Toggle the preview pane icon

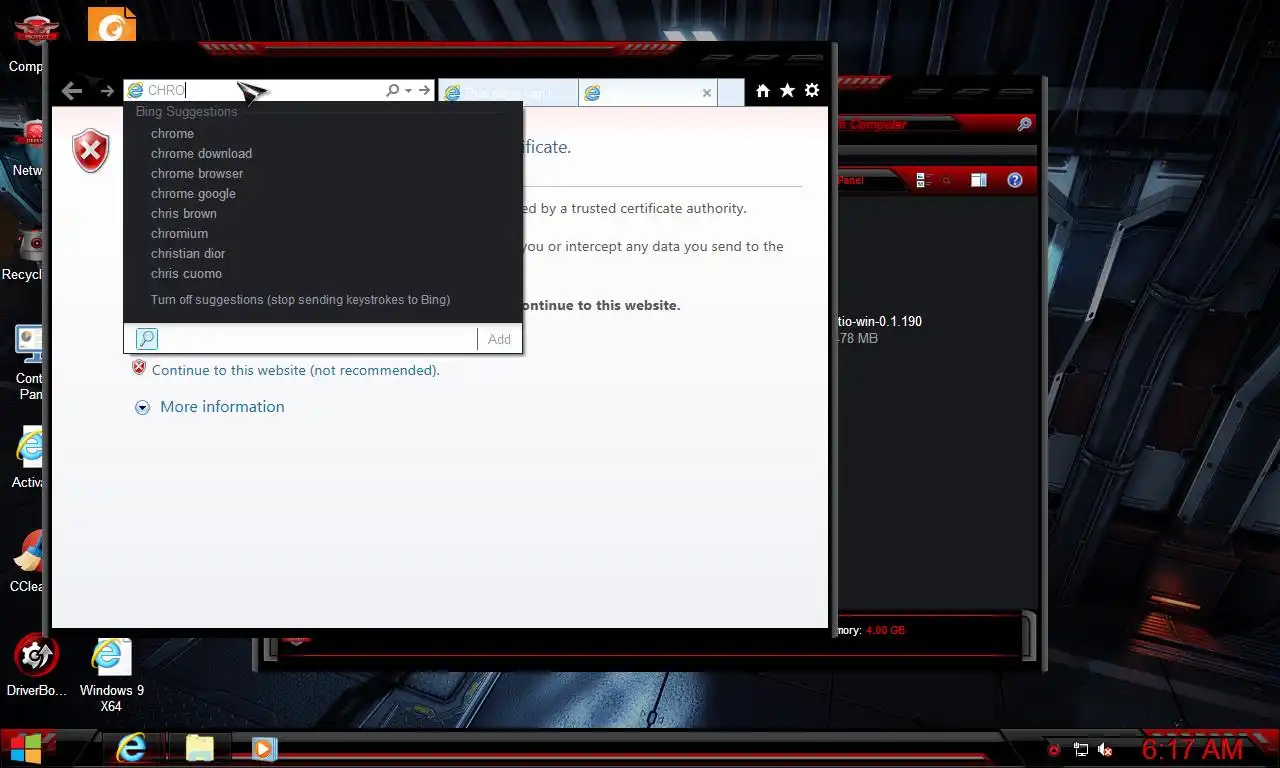pyautogui.click(x=979, y=180)
